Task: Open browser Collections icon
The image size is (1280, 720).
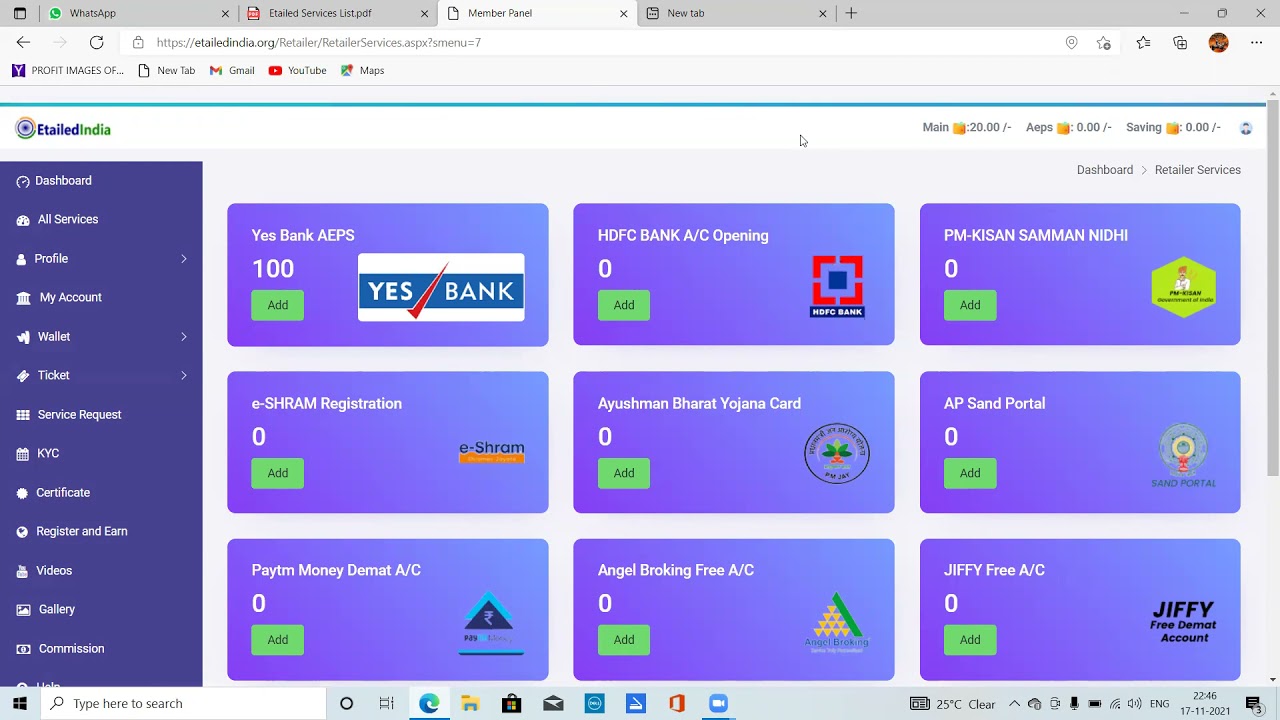Action: 1180,43
